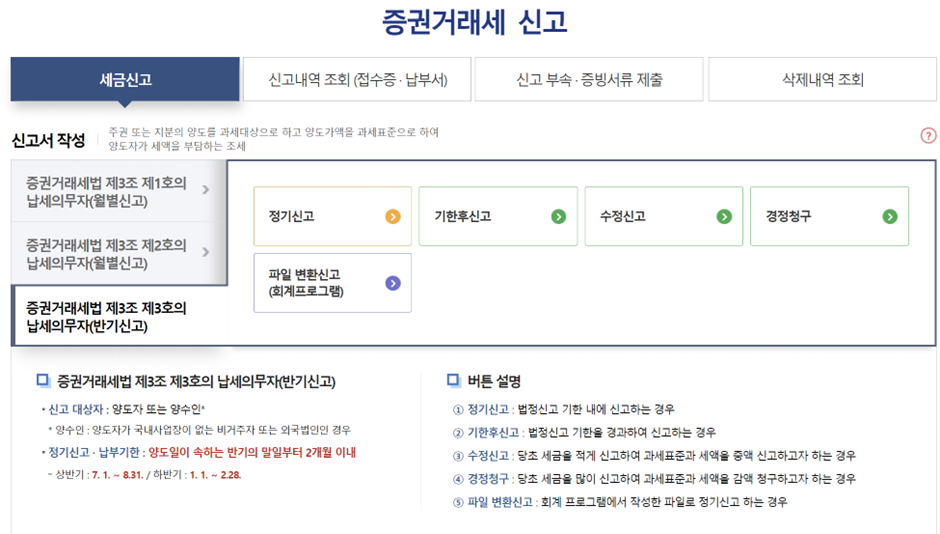This screenshot has height=534, width=940.
Task: Click ③ 수정신고 description line
Action: [654, 456]
